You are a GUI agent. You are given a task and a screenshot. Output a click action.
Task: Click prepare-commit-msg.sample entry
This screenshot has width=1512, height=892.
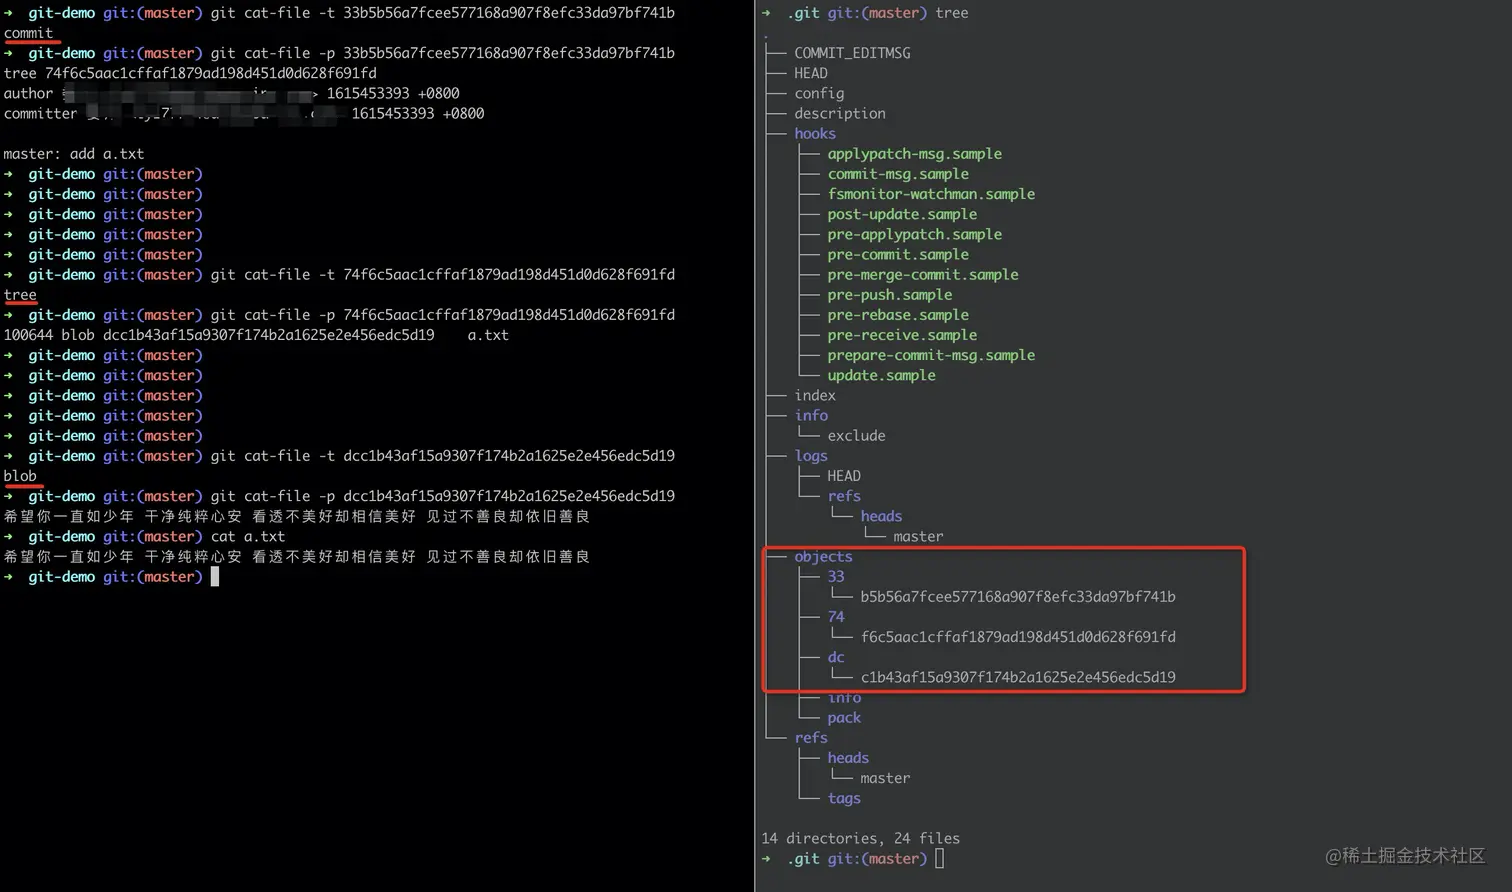click(x=931, y=355)
